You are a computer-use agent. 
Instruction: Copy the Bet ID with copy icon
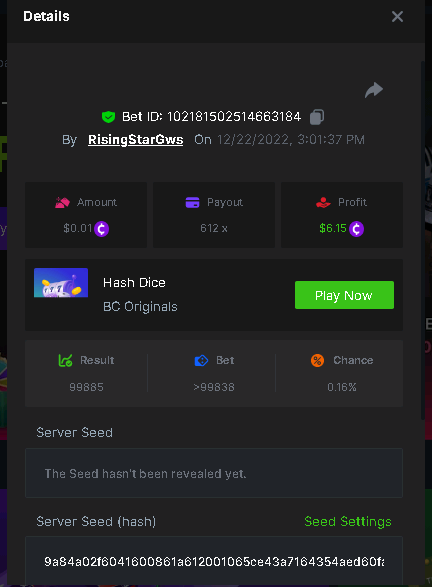(317, 117)
